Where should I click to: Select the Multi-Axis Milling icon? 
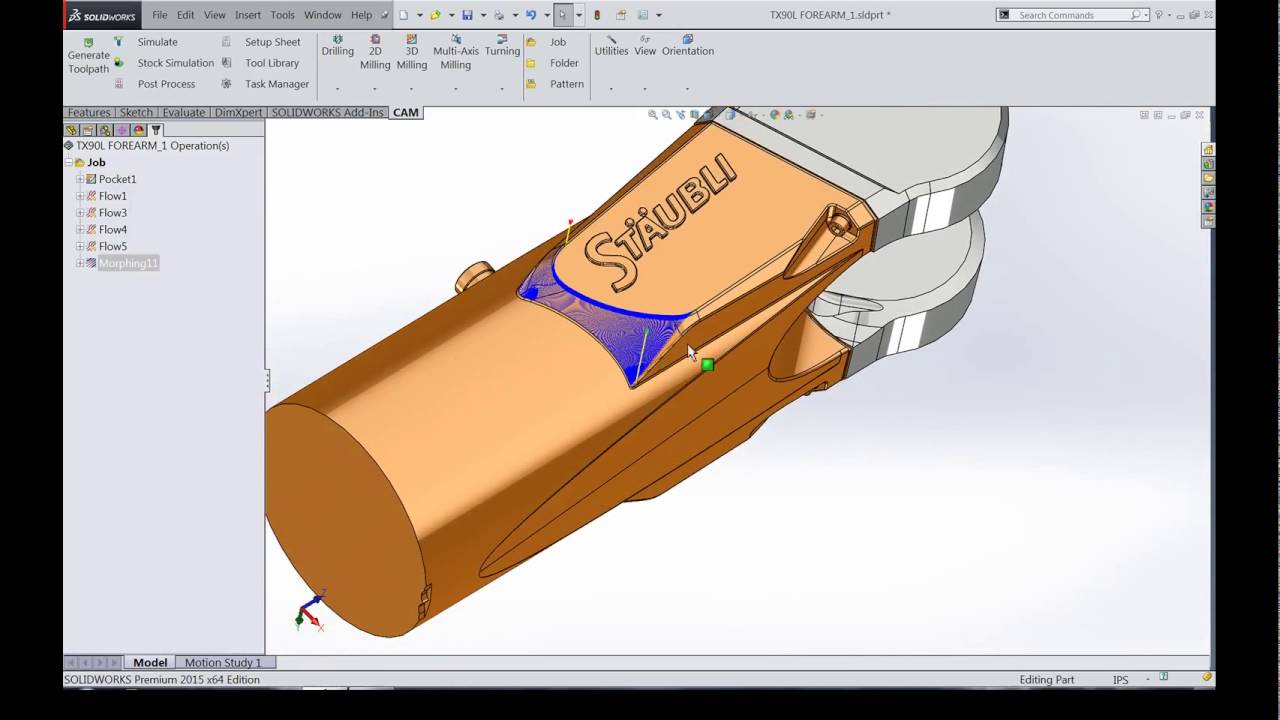coord(456,39)
